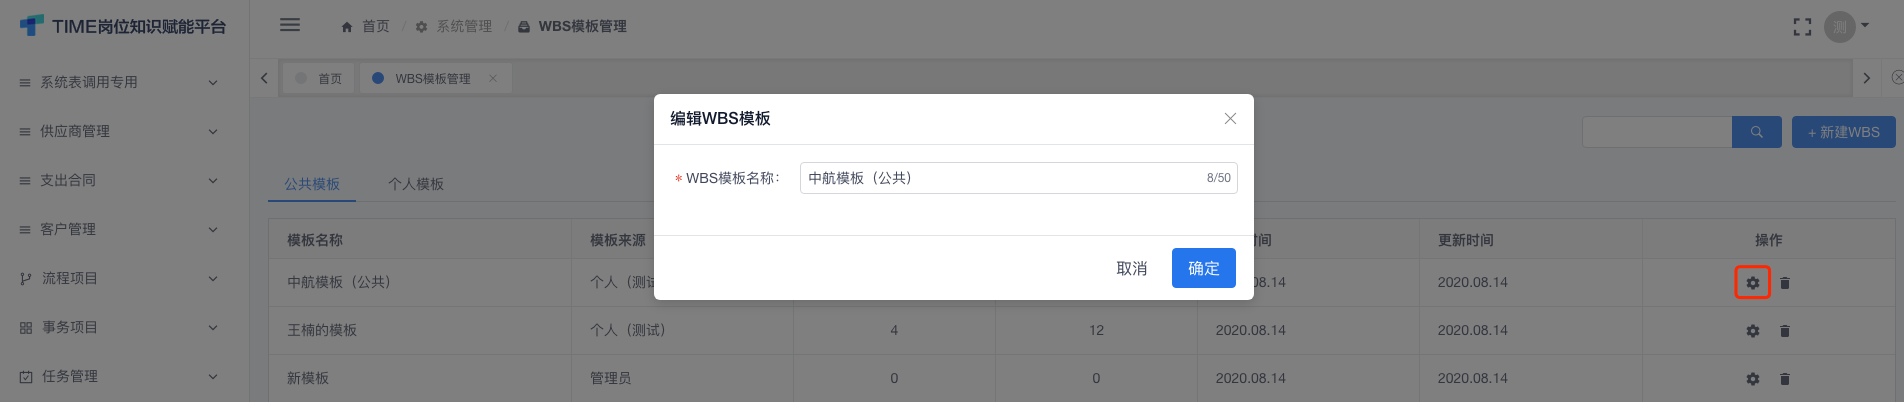1904x402 pixels.
Task: Select the 首页 page tab
Action: [x=319, y=78]
